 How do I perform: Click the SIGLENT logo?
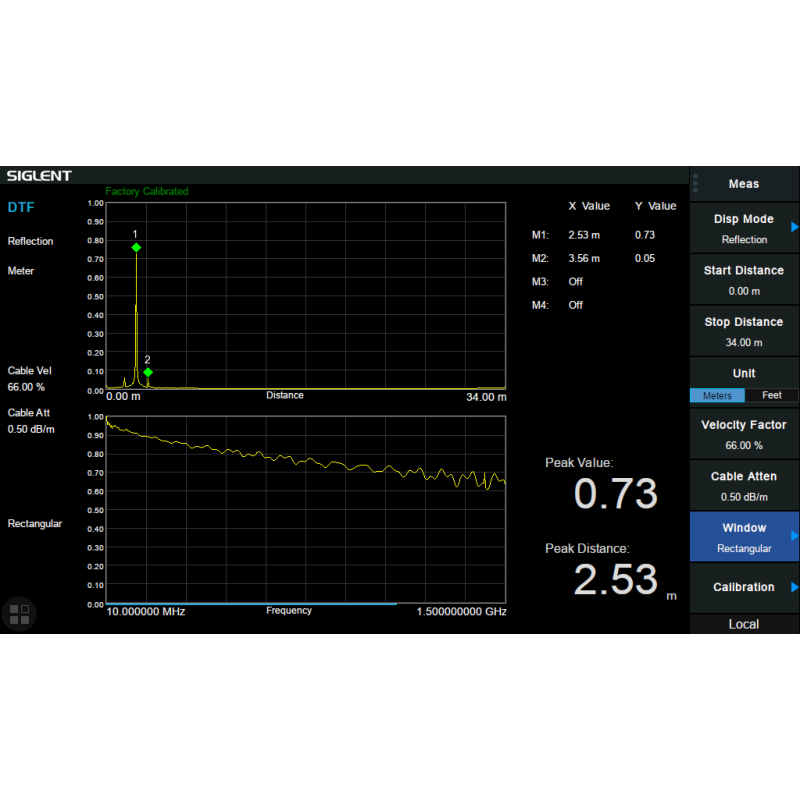point(40,176)
